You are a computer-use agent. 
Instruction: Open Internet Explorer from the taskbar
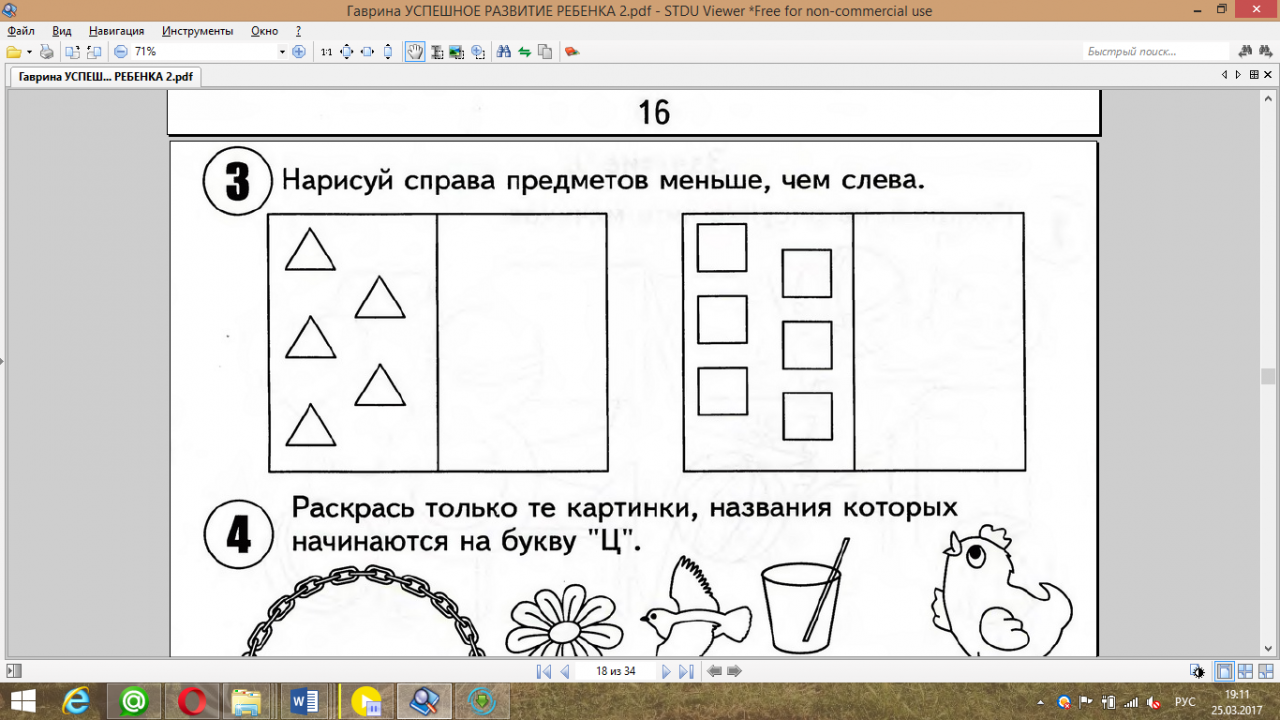(x=75, y=702)
